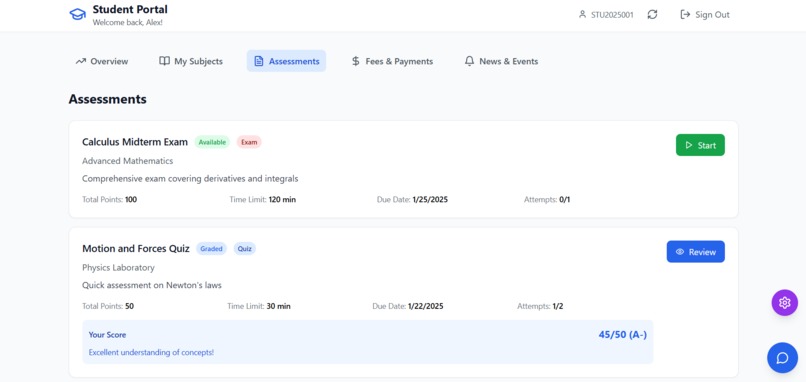Click the Time Limit 30 min value
Viewport: 806px width, 382px height.
(278, 306)
